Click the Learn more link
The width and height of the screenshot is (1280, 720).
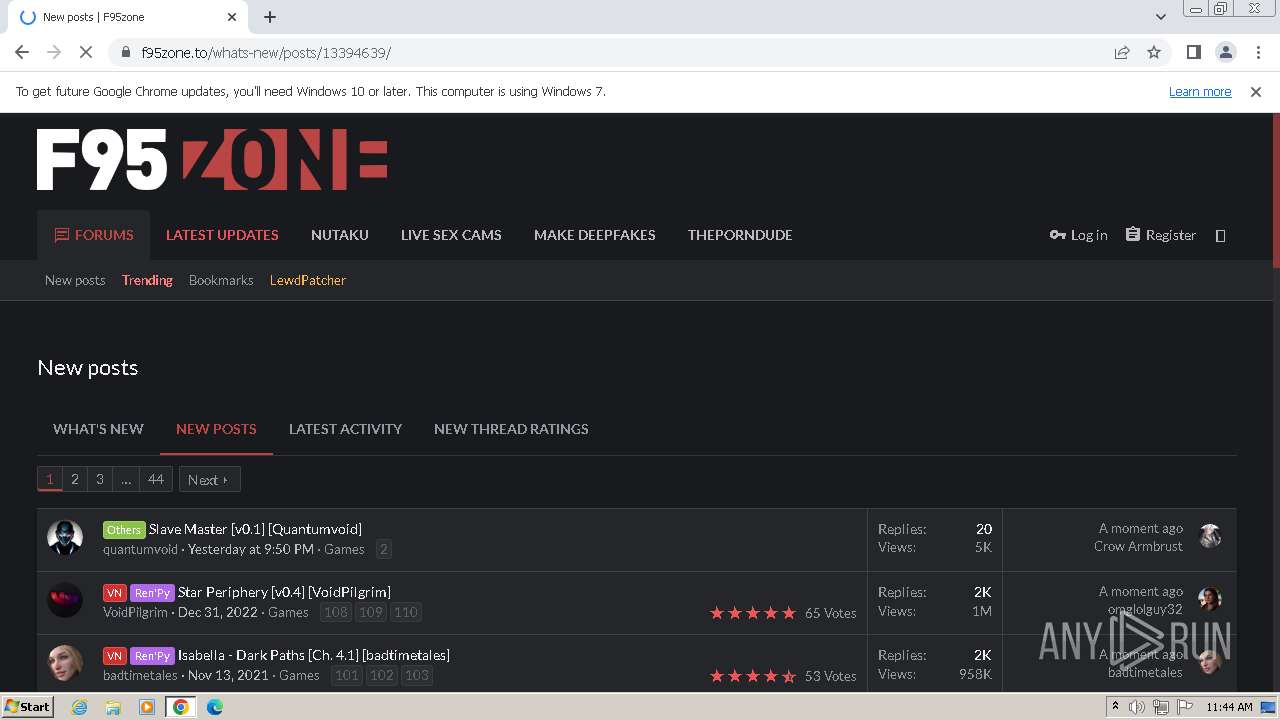pos(1200,91)
